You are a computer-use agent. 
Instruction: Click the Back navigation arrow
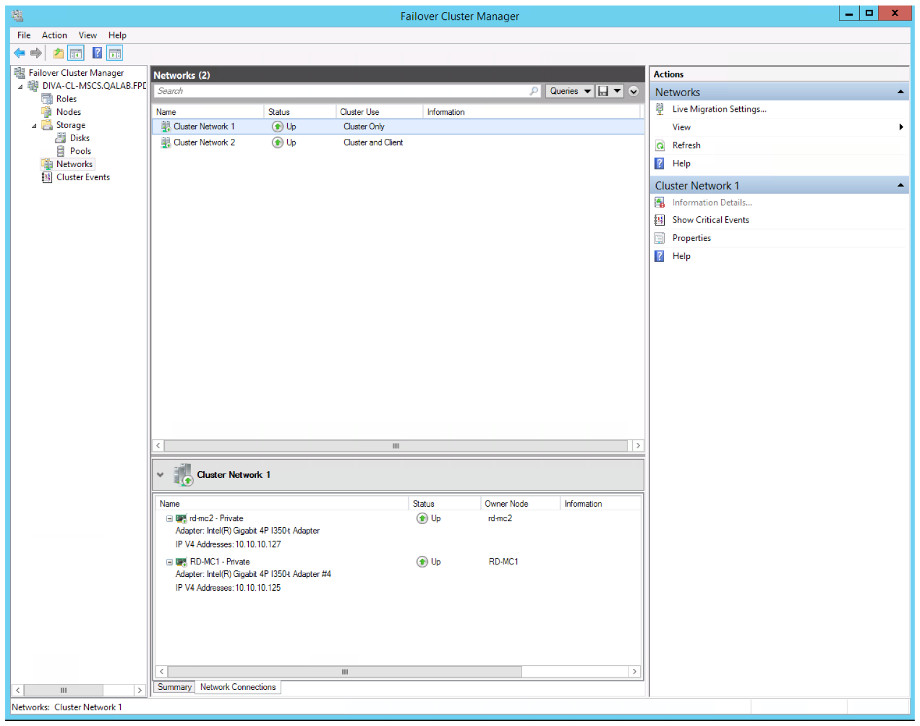pyautogui.click(x=20, y=53)
